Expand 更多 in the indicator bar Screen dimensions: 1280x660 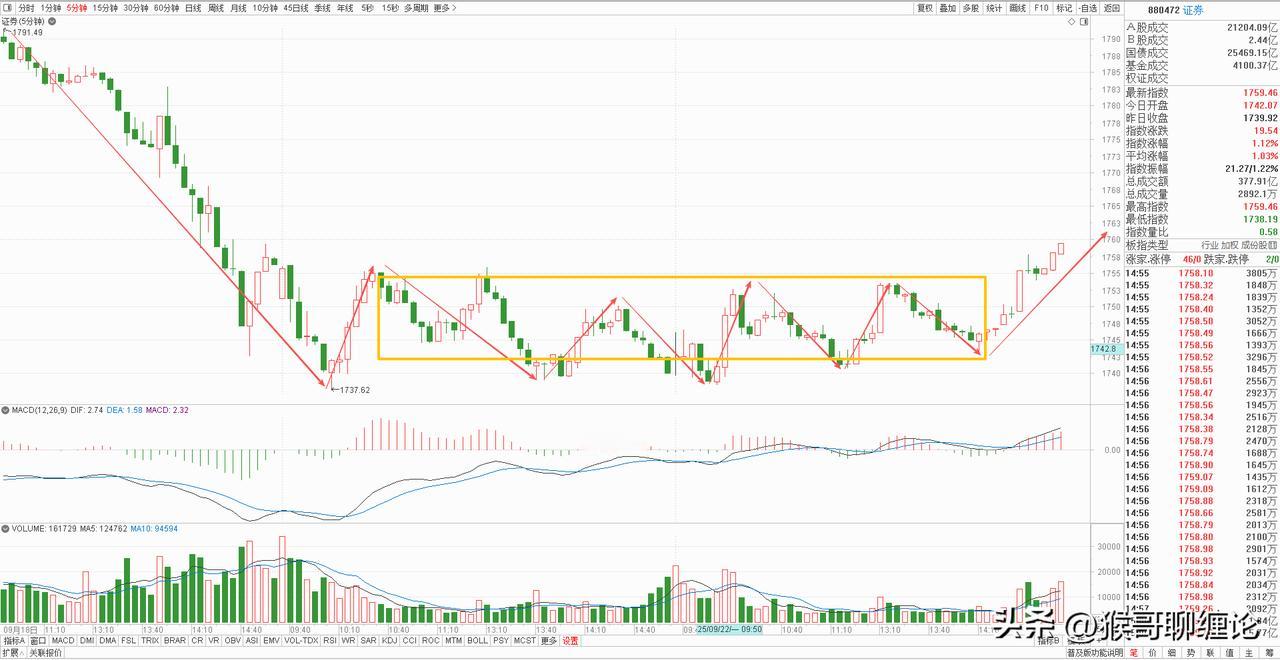548,641
